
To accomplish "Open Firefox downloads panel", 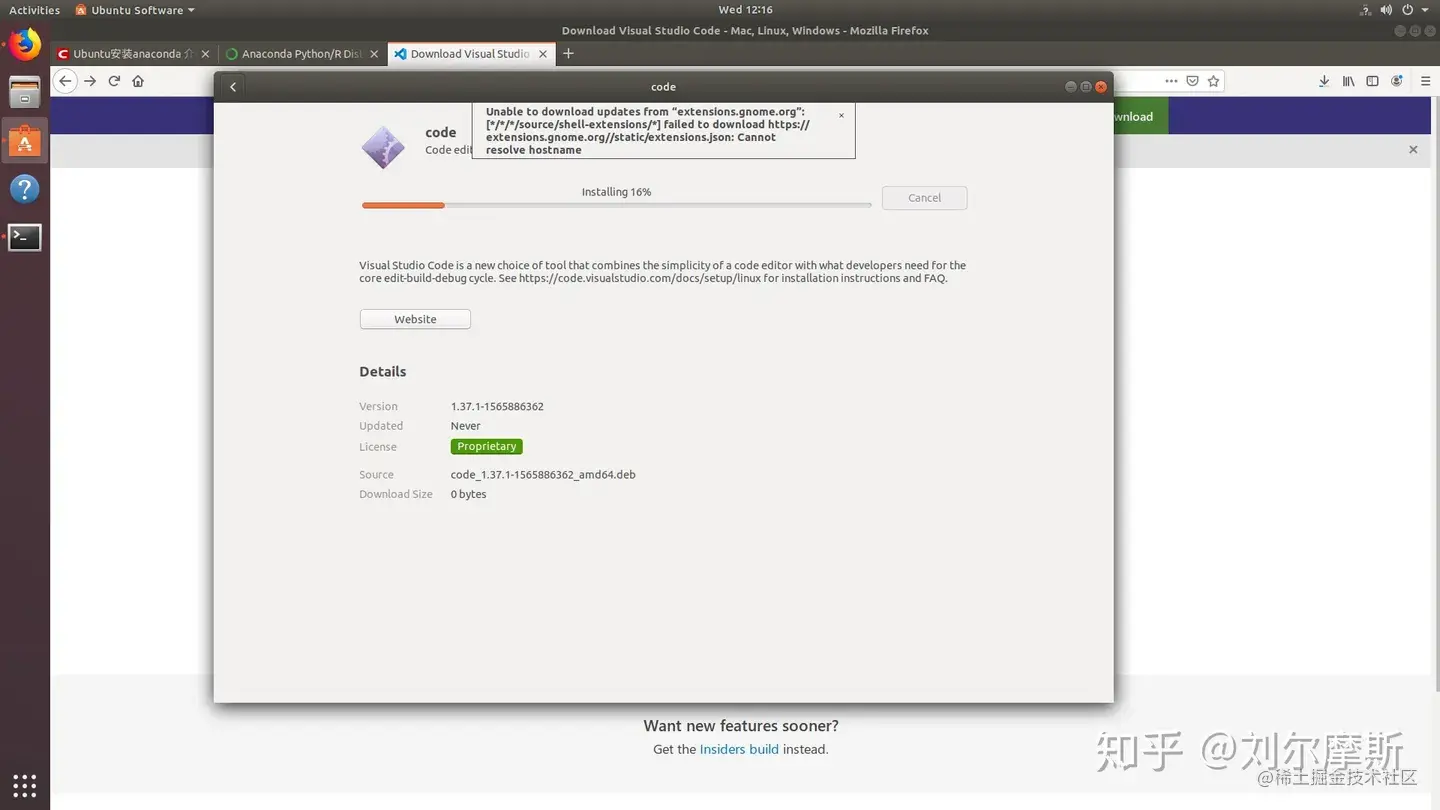I will 1324,81.
